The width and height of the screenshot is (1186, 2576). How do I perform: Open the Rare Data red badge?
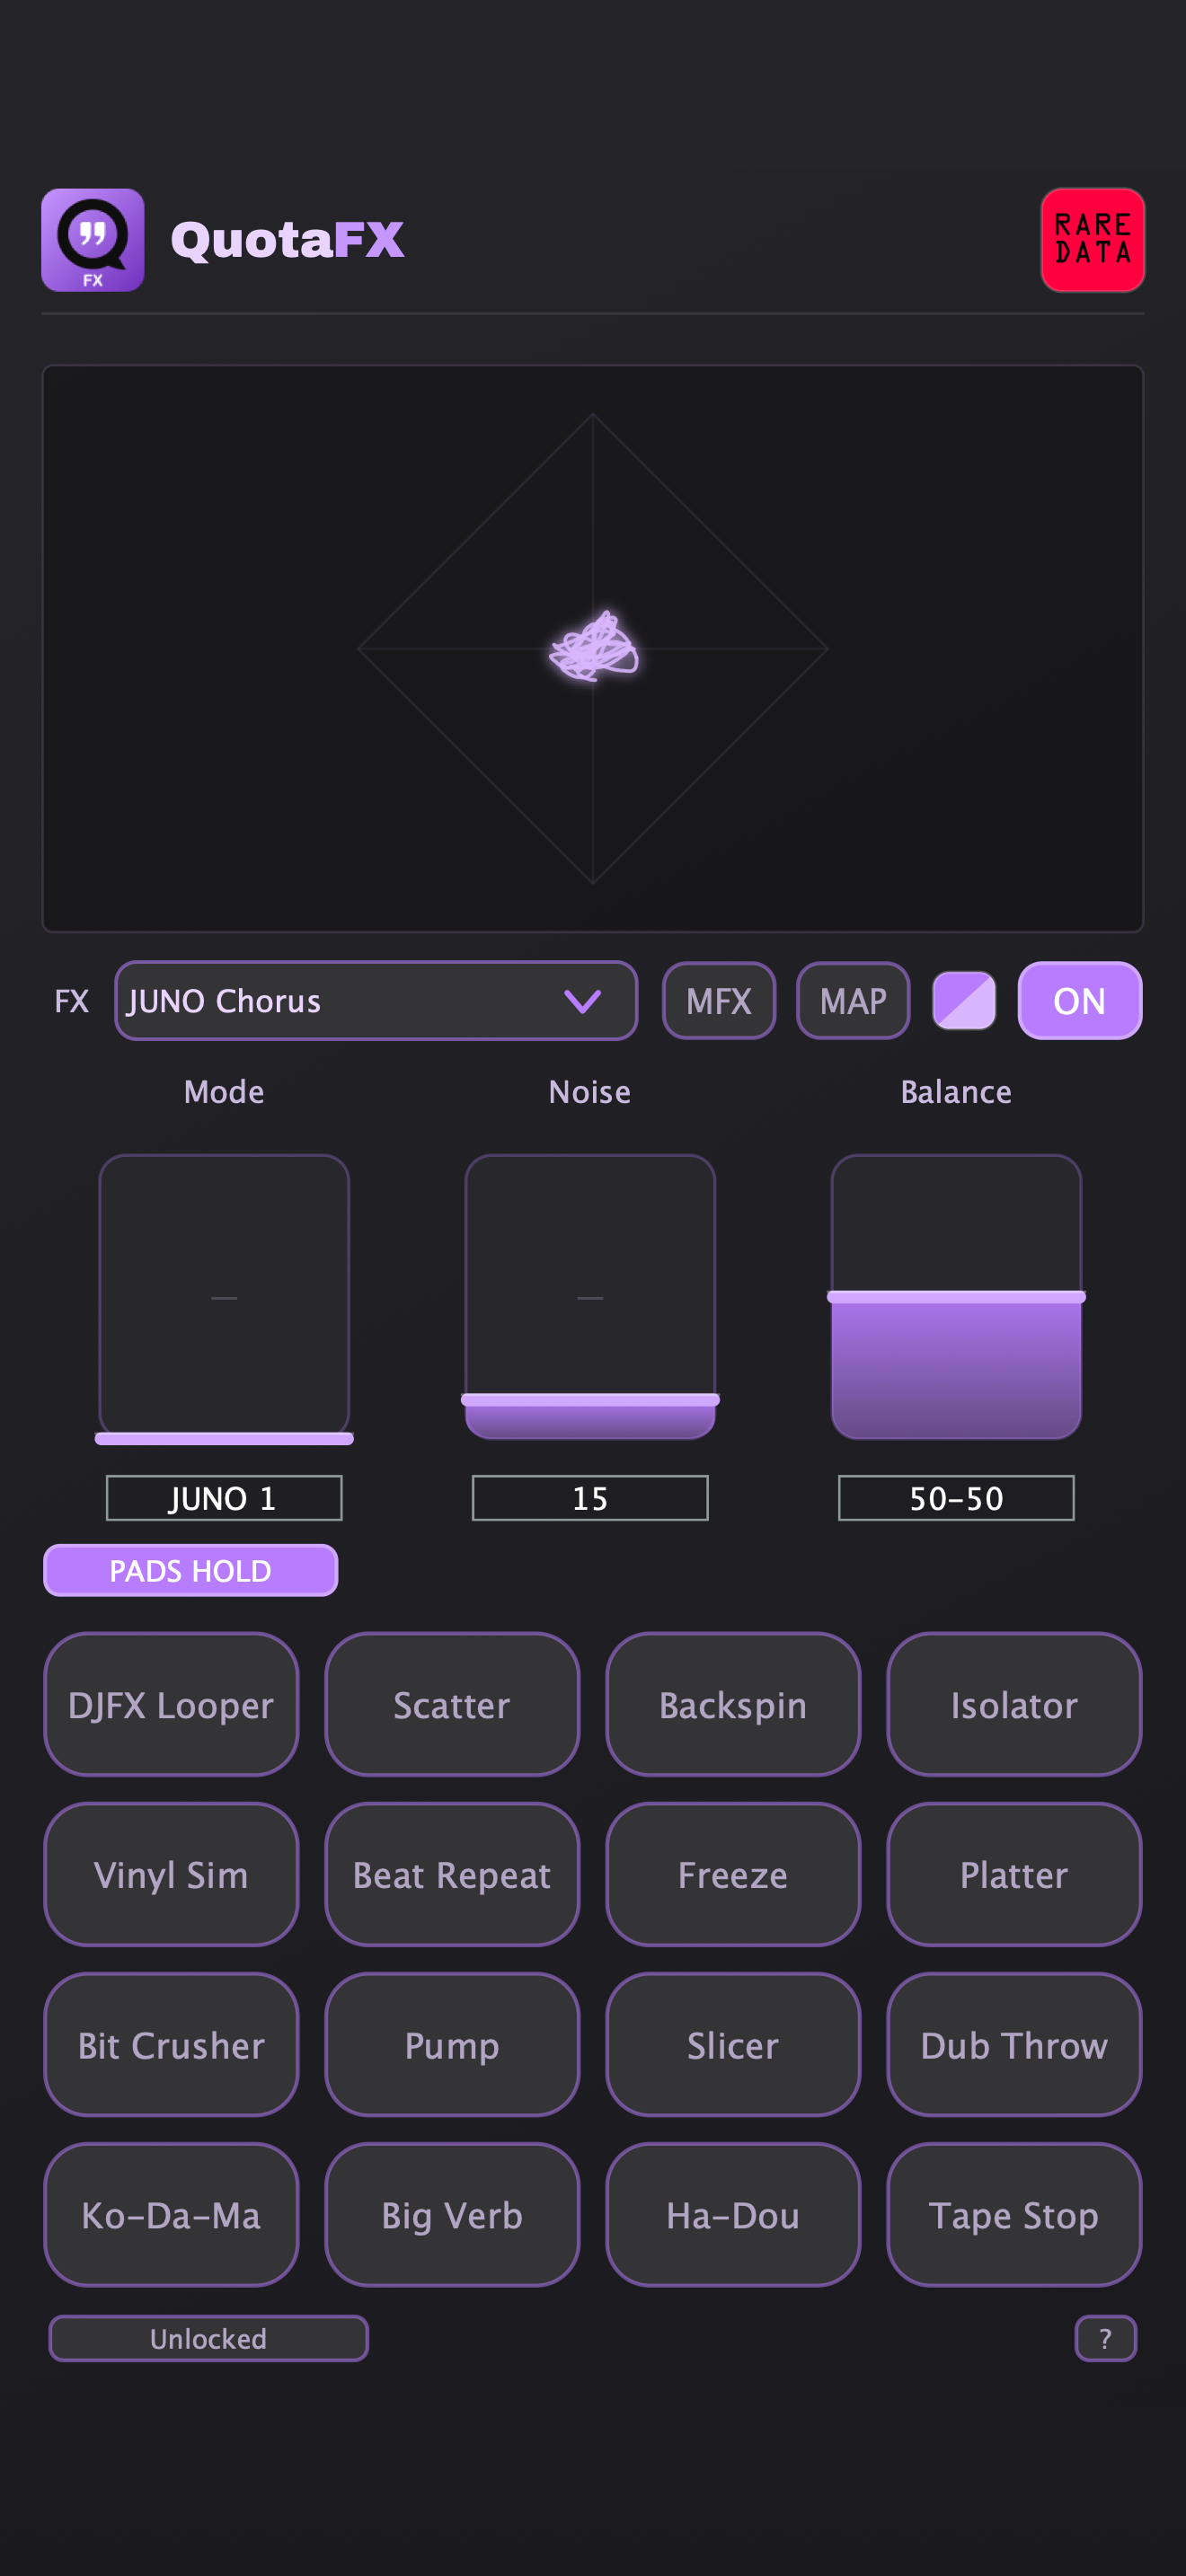[1092, 240]
